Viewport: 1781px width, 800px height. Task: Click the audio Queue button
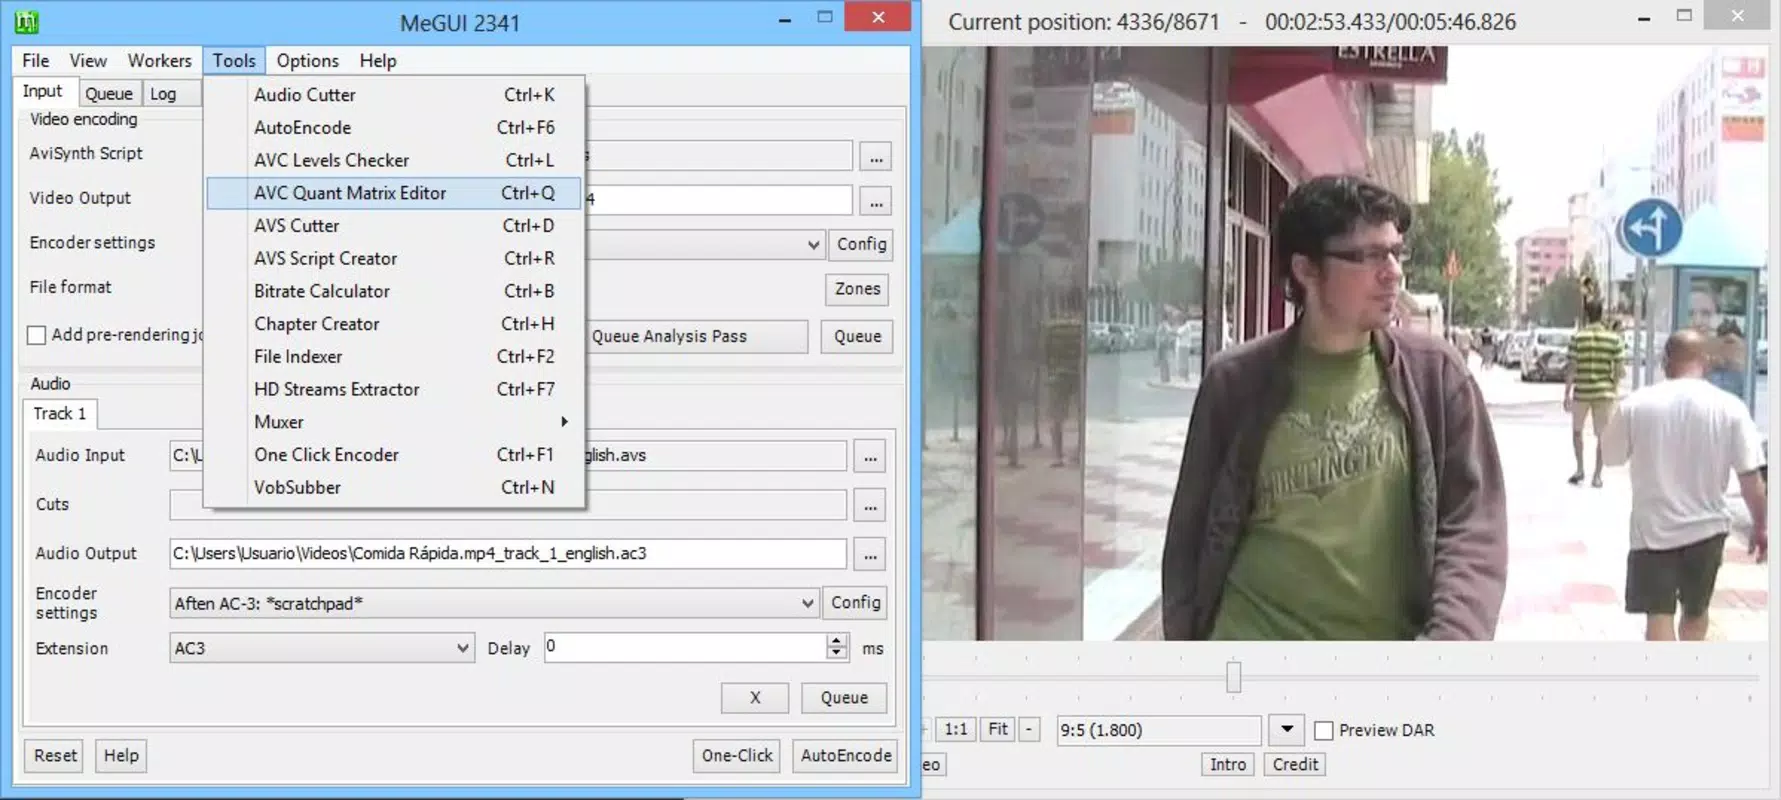[x=844, y=698]
